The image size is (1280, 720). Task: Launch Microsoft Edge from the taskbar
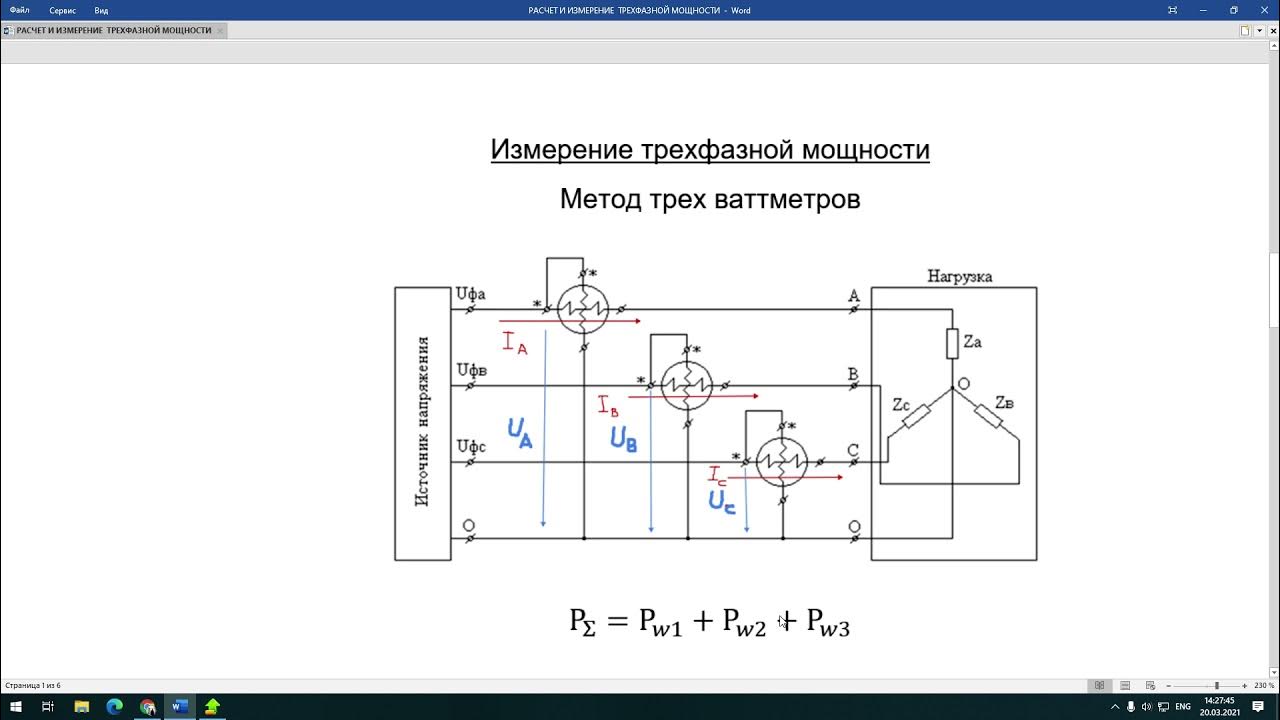pos(113,706)
